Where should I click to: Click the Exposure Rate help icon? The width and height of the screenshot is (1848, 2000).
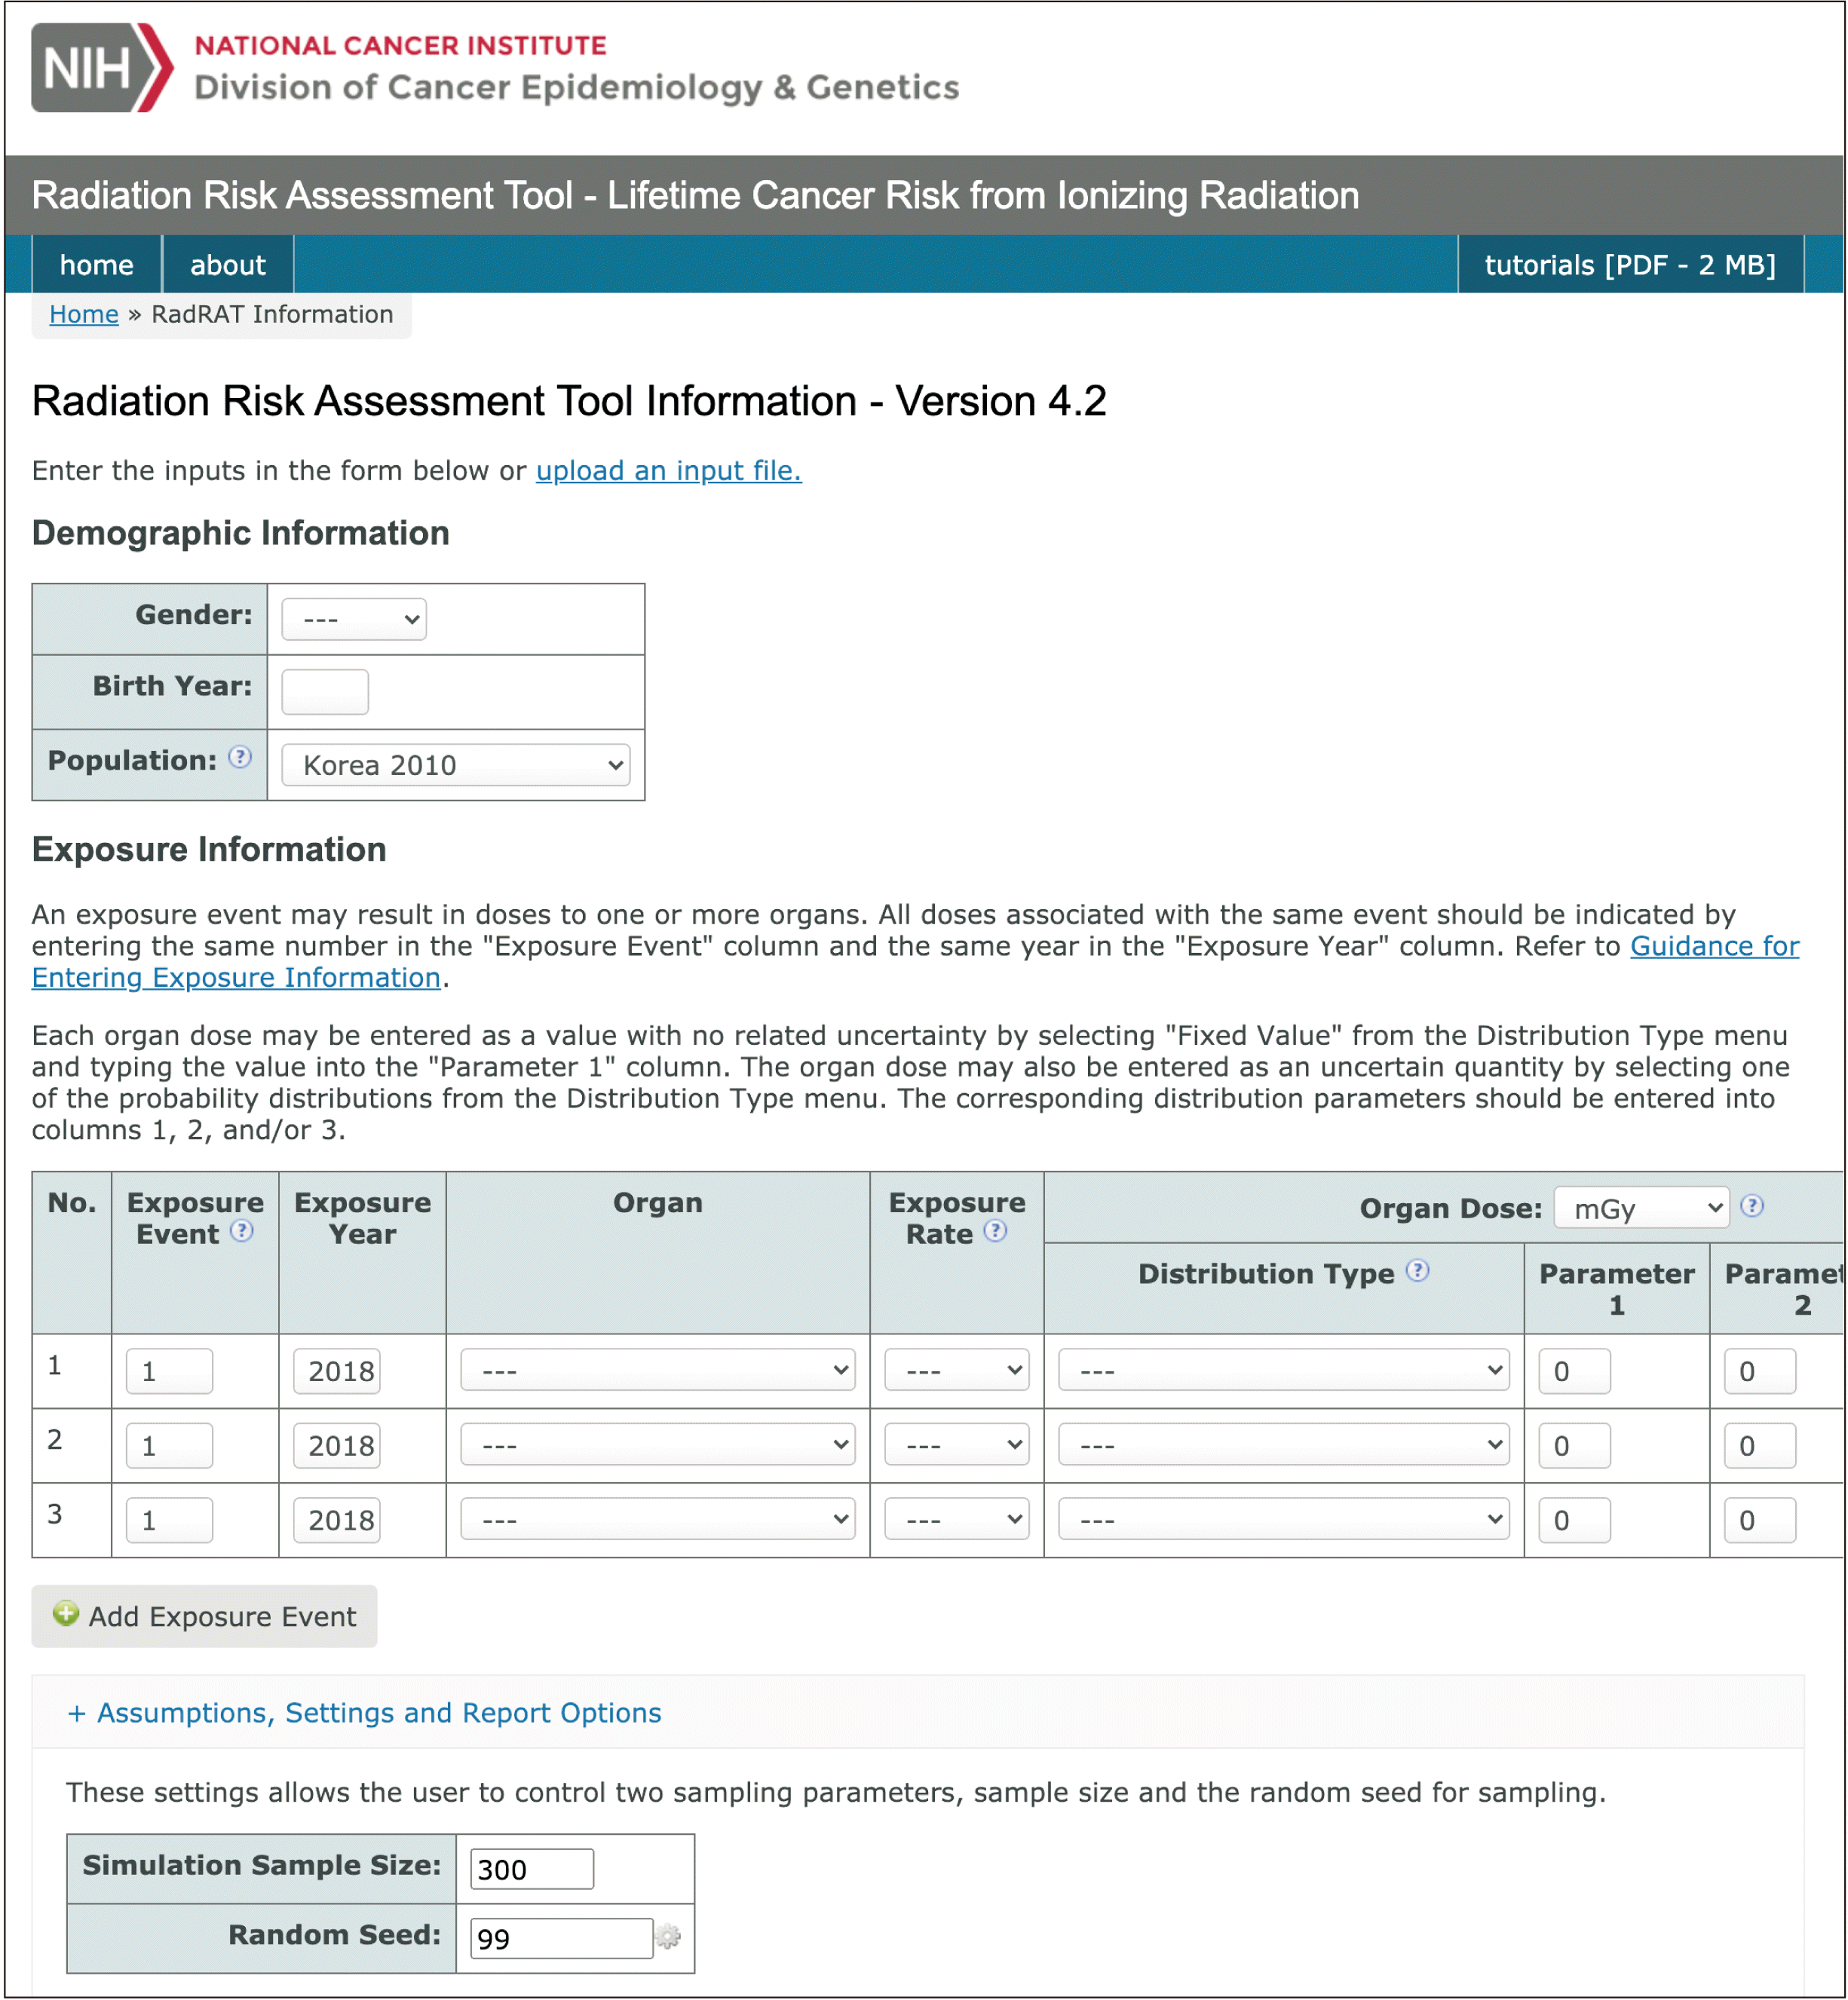click(x=995, y=1231)
